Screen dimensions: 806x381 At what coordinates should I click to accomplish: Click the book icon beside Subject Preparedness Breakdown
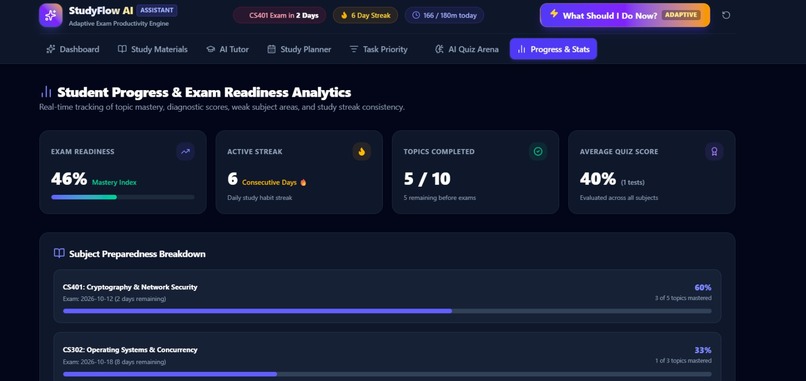pyautogui.click(x=59, y=253)
